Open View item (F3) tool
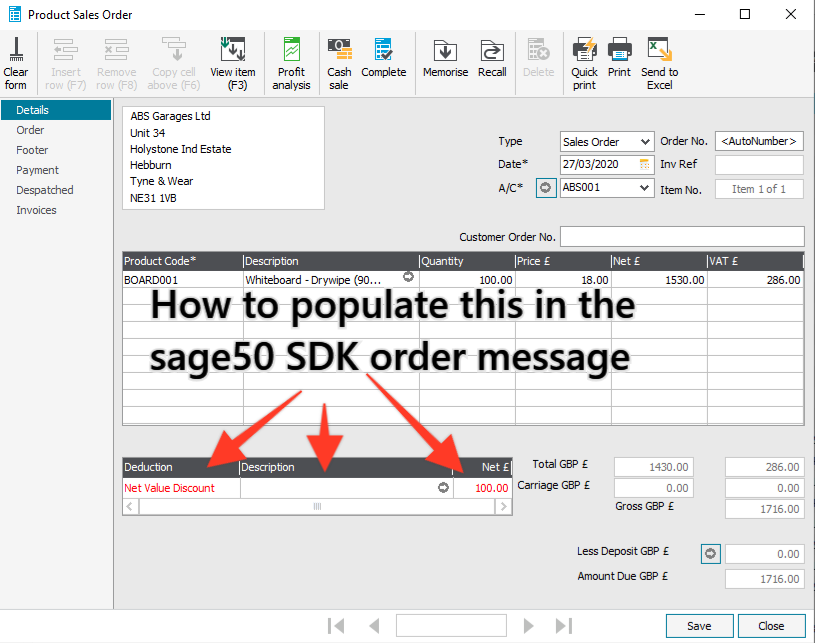 (x=233, y=62)
